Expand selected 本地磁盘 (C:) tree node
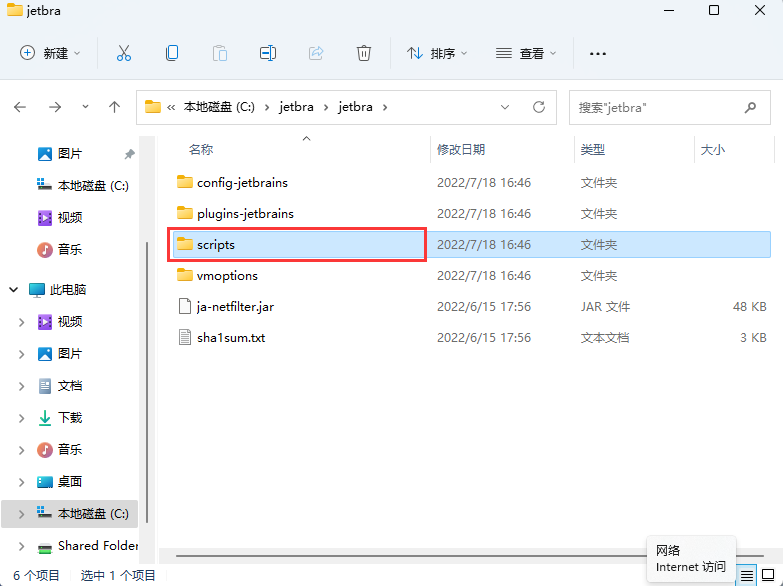 click(x=21, y=514)
